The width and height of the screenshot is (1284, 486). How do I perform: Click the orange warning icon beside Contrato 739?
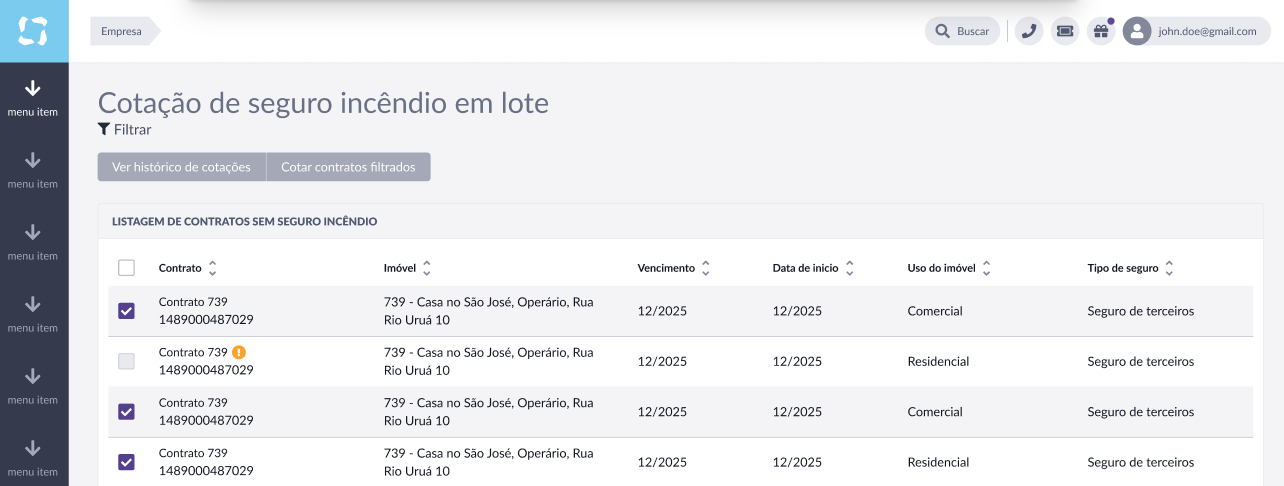click(x=239, y=352)
